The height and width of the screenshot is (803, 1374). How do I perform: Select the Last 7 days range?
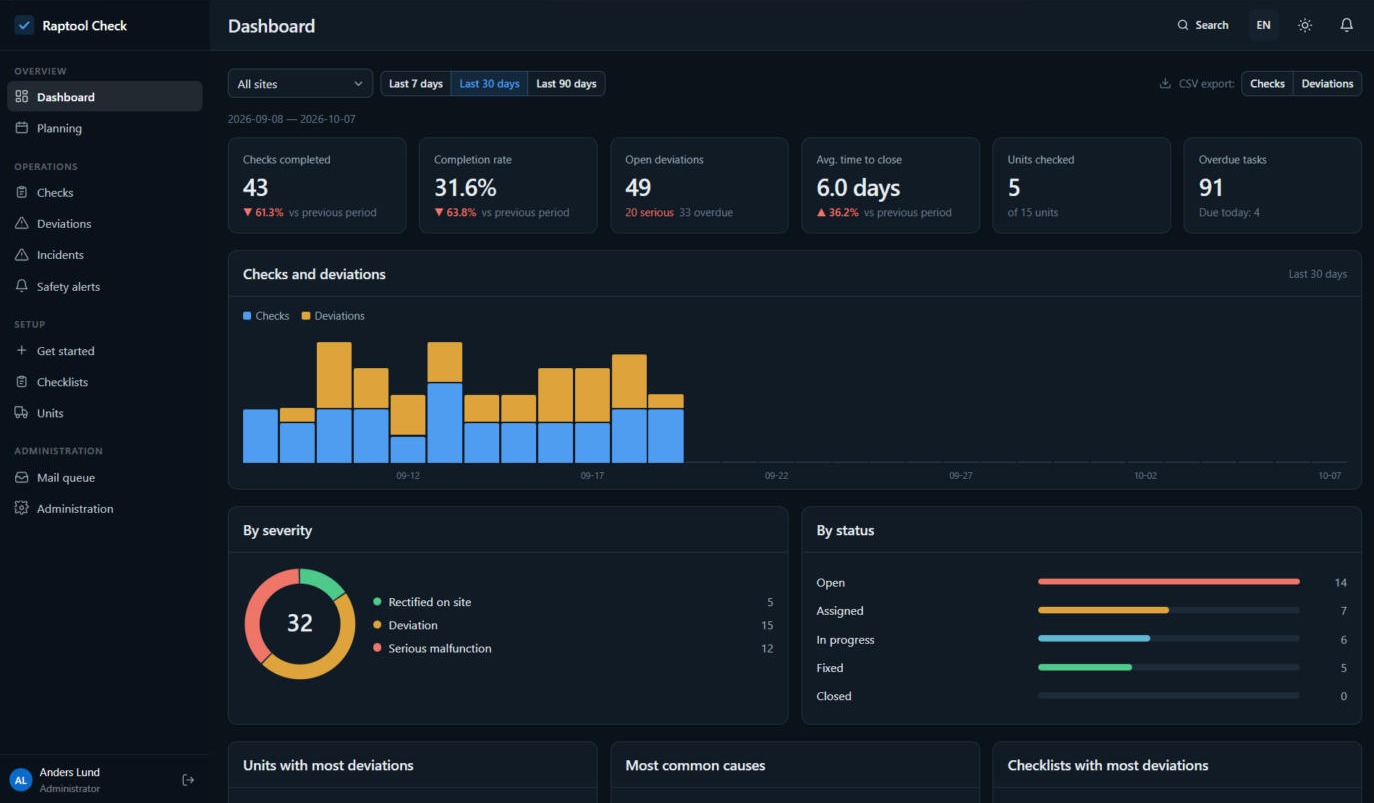(x=416, y=84)
